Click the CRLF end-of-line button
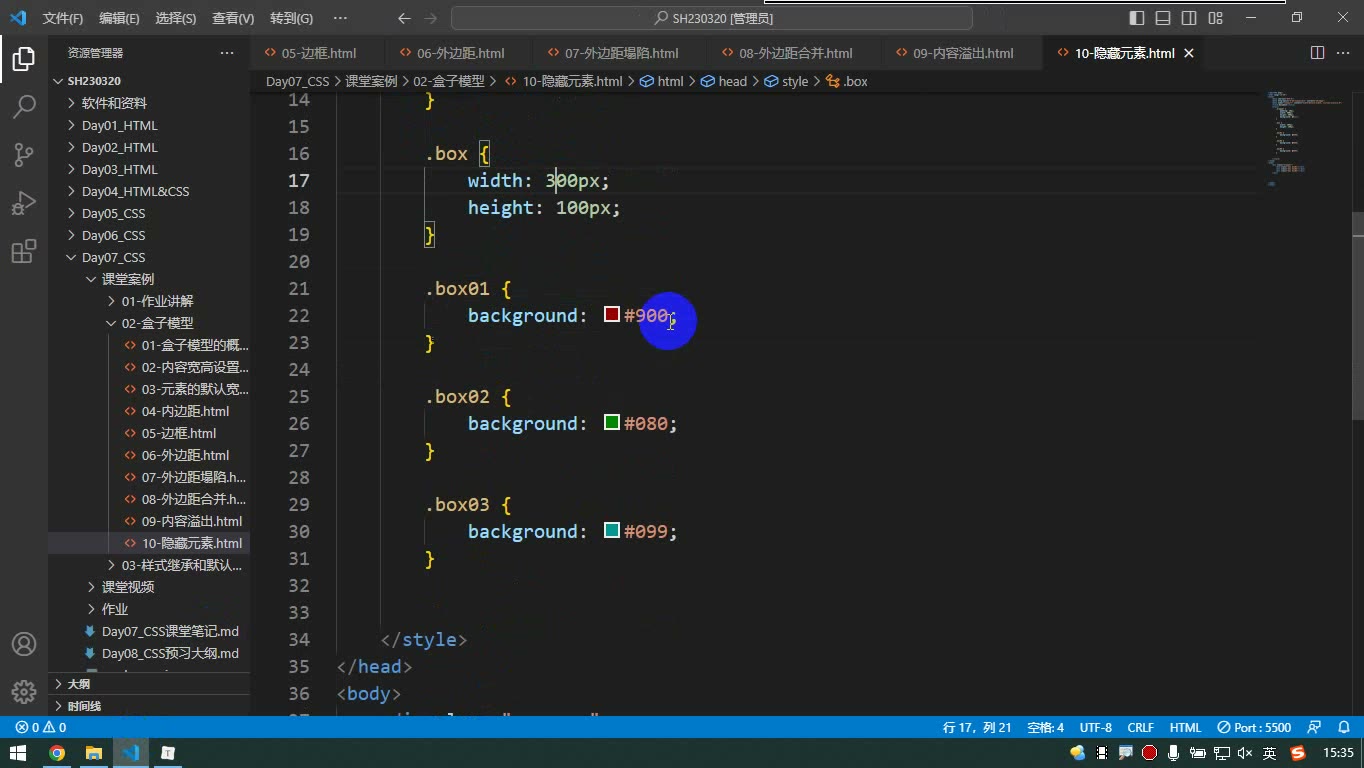 coord(1141,728)
